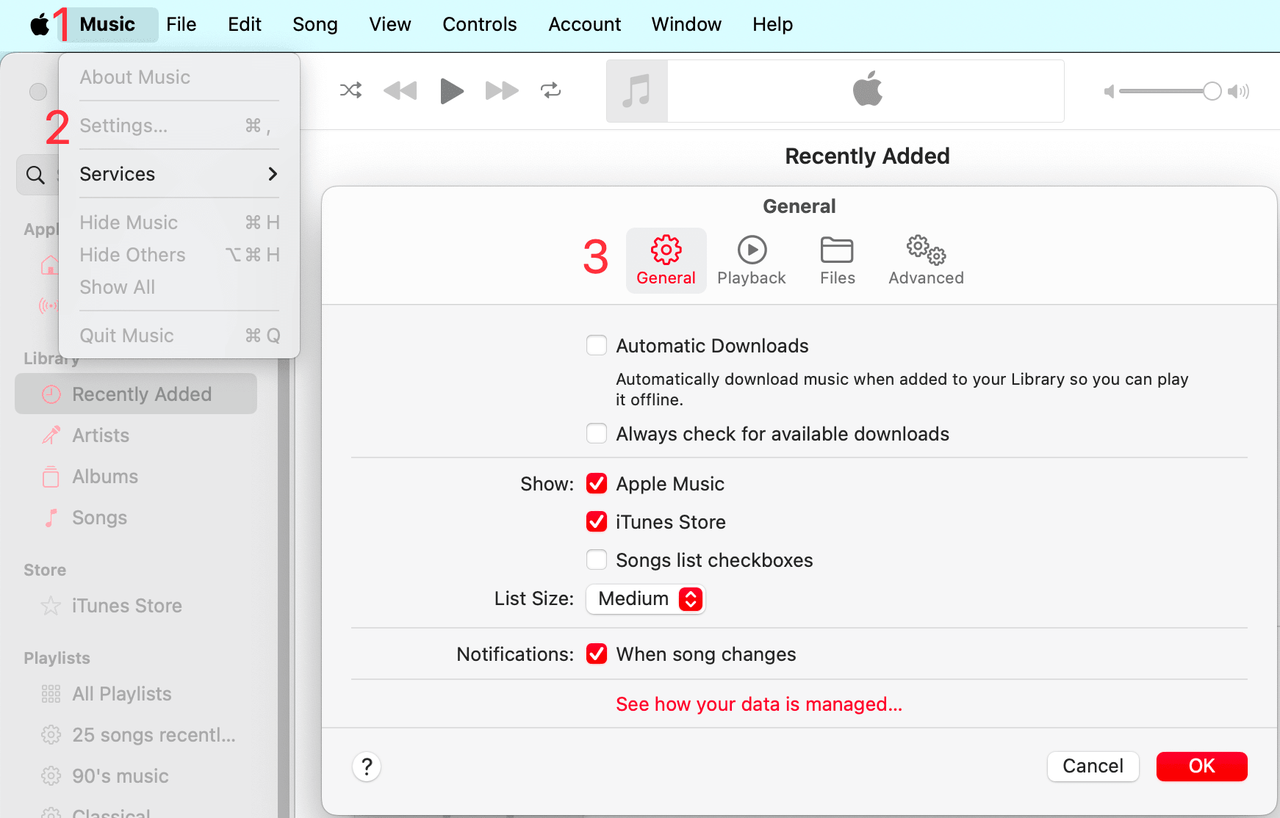Open the Edit menu

click(245, 24)
